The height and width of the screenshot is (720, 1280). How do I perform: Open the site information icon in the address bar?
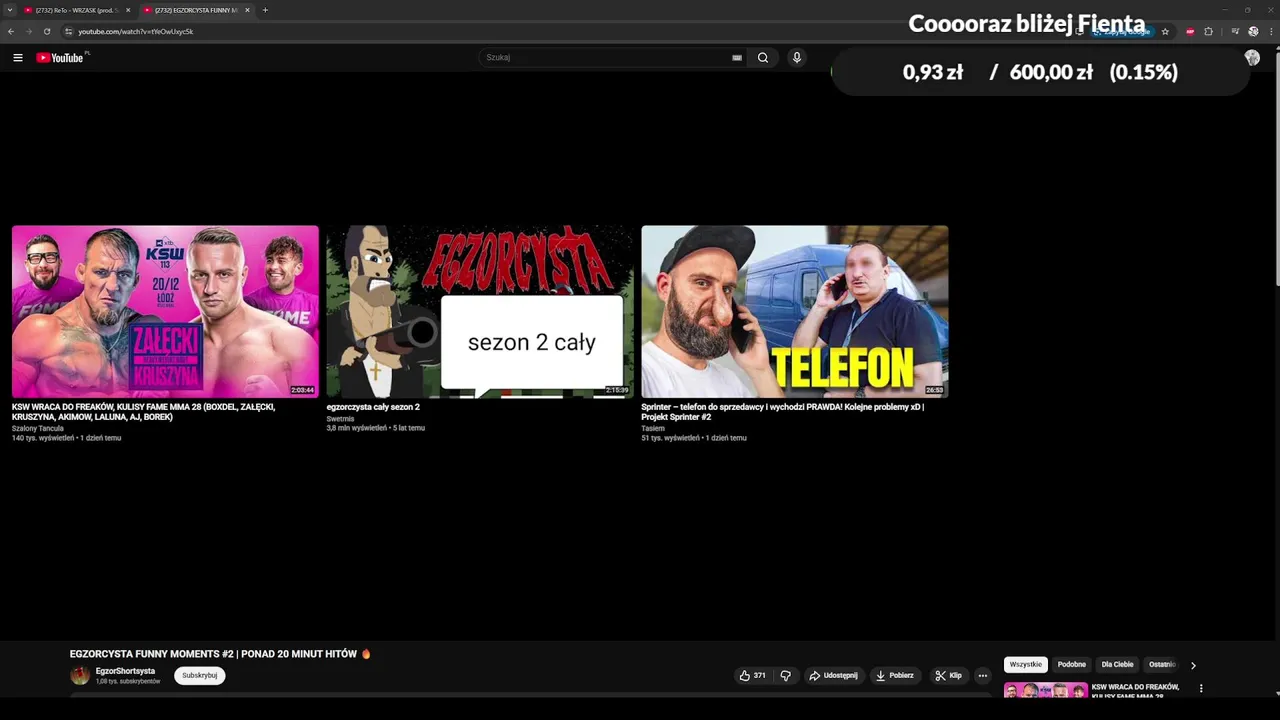pos(68,31)
